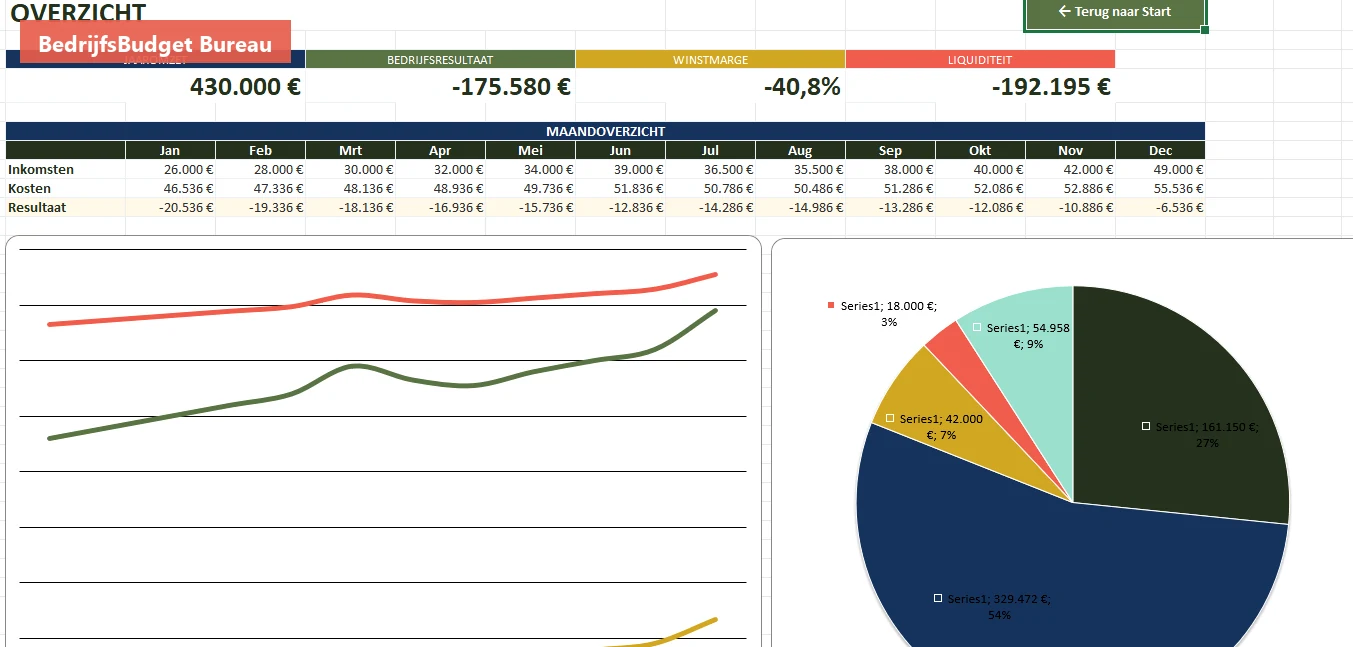Viewport: 1353px width, 647px height.
Task: Click the white legend marker beside 54.958
Action: click(977, 327)
